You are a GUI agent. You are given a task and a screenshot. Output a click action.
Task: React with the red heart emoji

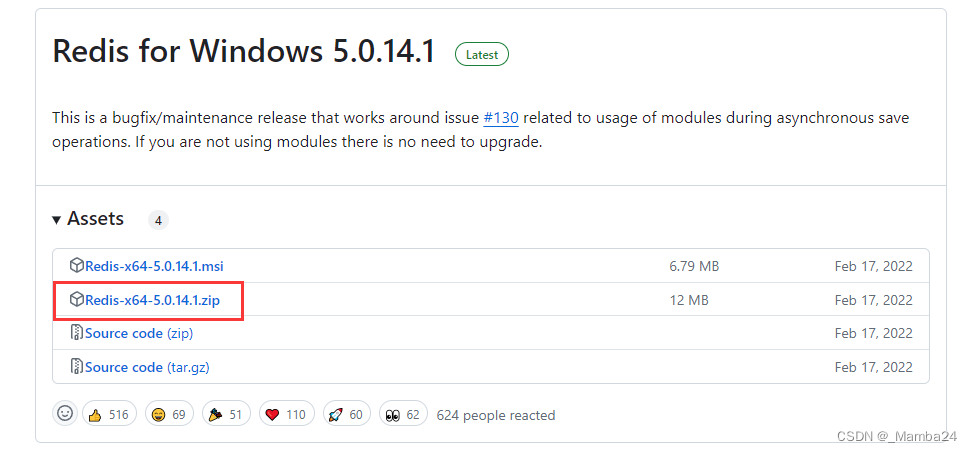(x=286, y=414)
